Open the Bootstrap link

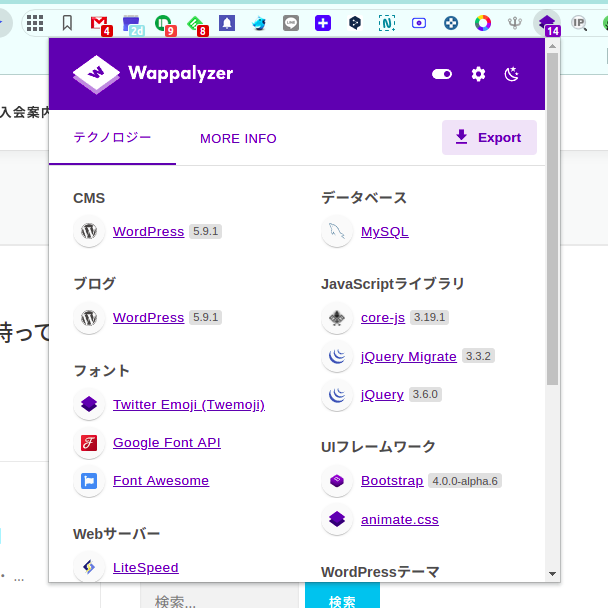pyautogui.click(x=392, y=481)
